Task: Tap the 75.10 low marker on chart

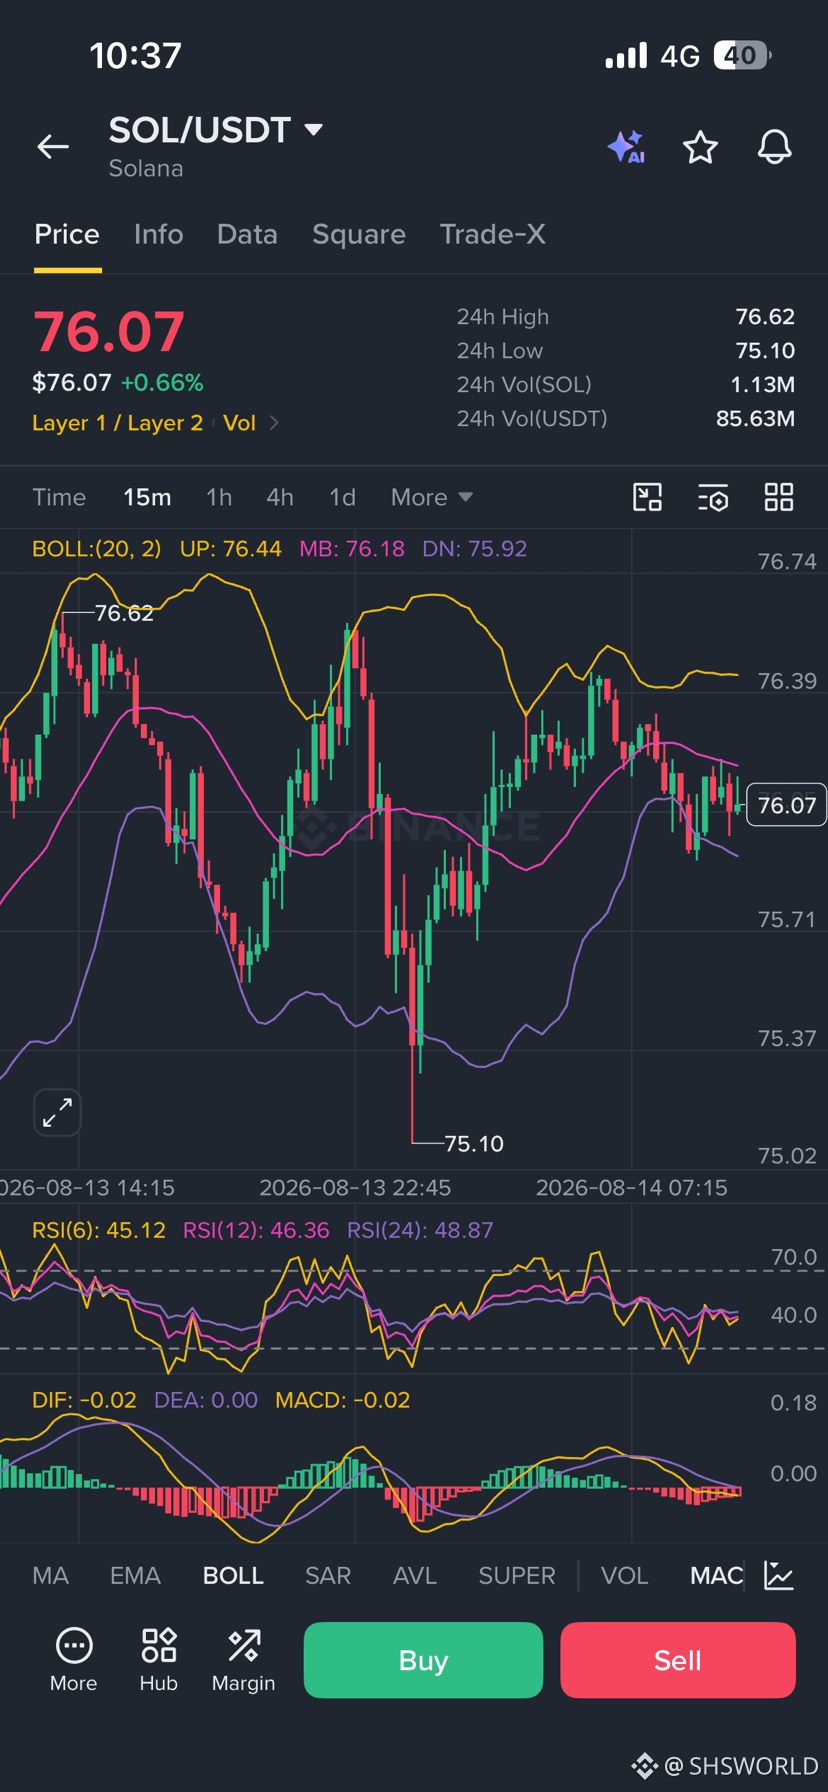Action: (x=474, y=1143)
